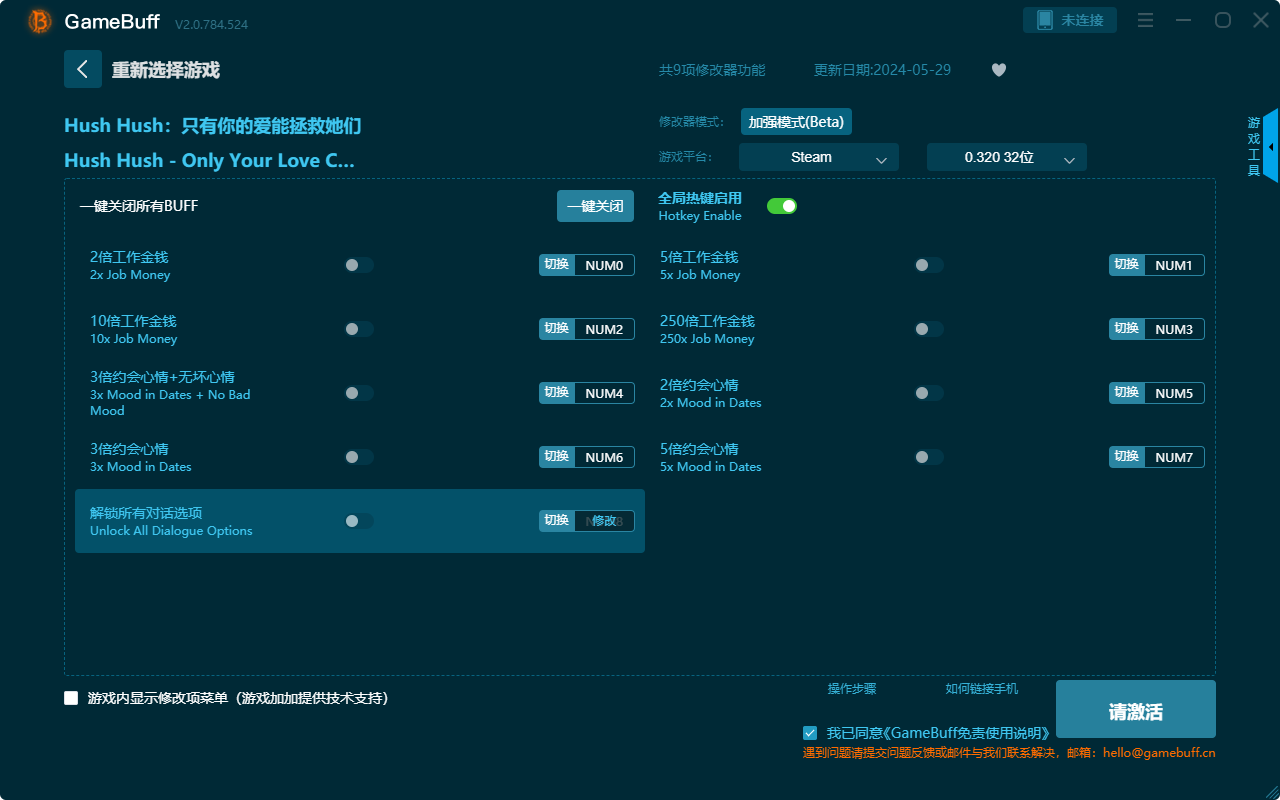Expand the 0.320 32-bit version dropdown
Viewport: 1280px width, 800px height.
[x=1007, y=157]
